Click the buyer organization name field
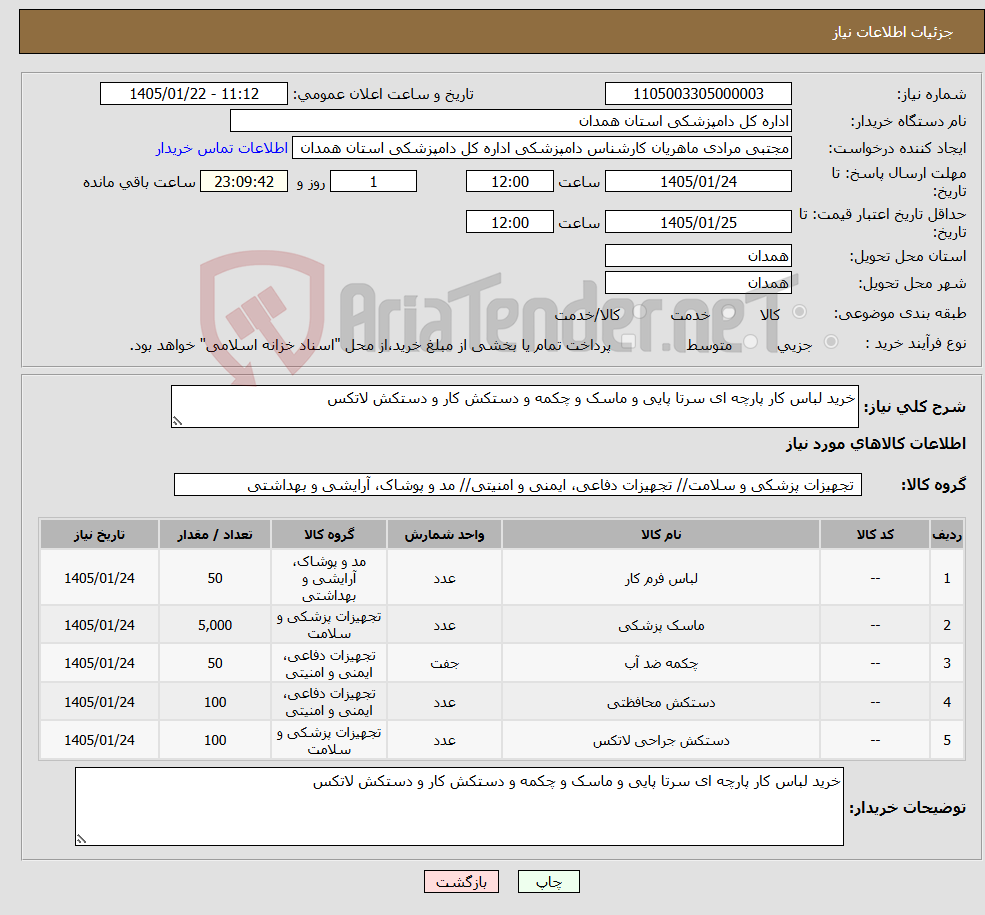985x915 pixels. click(x=511, y=121)
